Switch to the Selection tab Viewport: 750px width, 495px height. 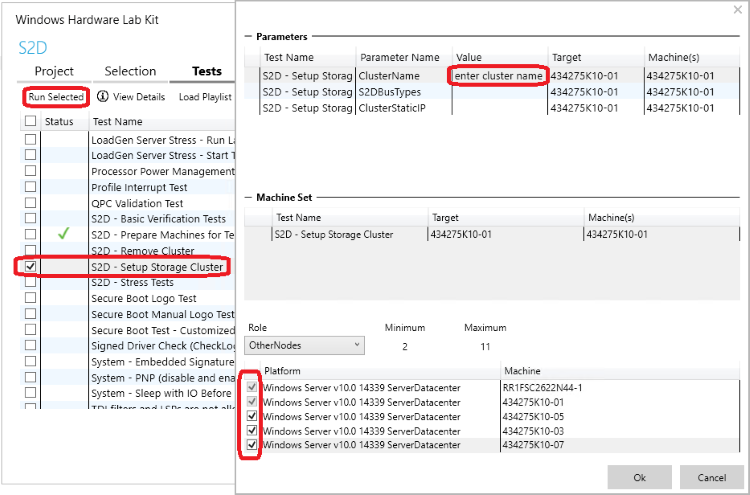[x=130, y=71]
